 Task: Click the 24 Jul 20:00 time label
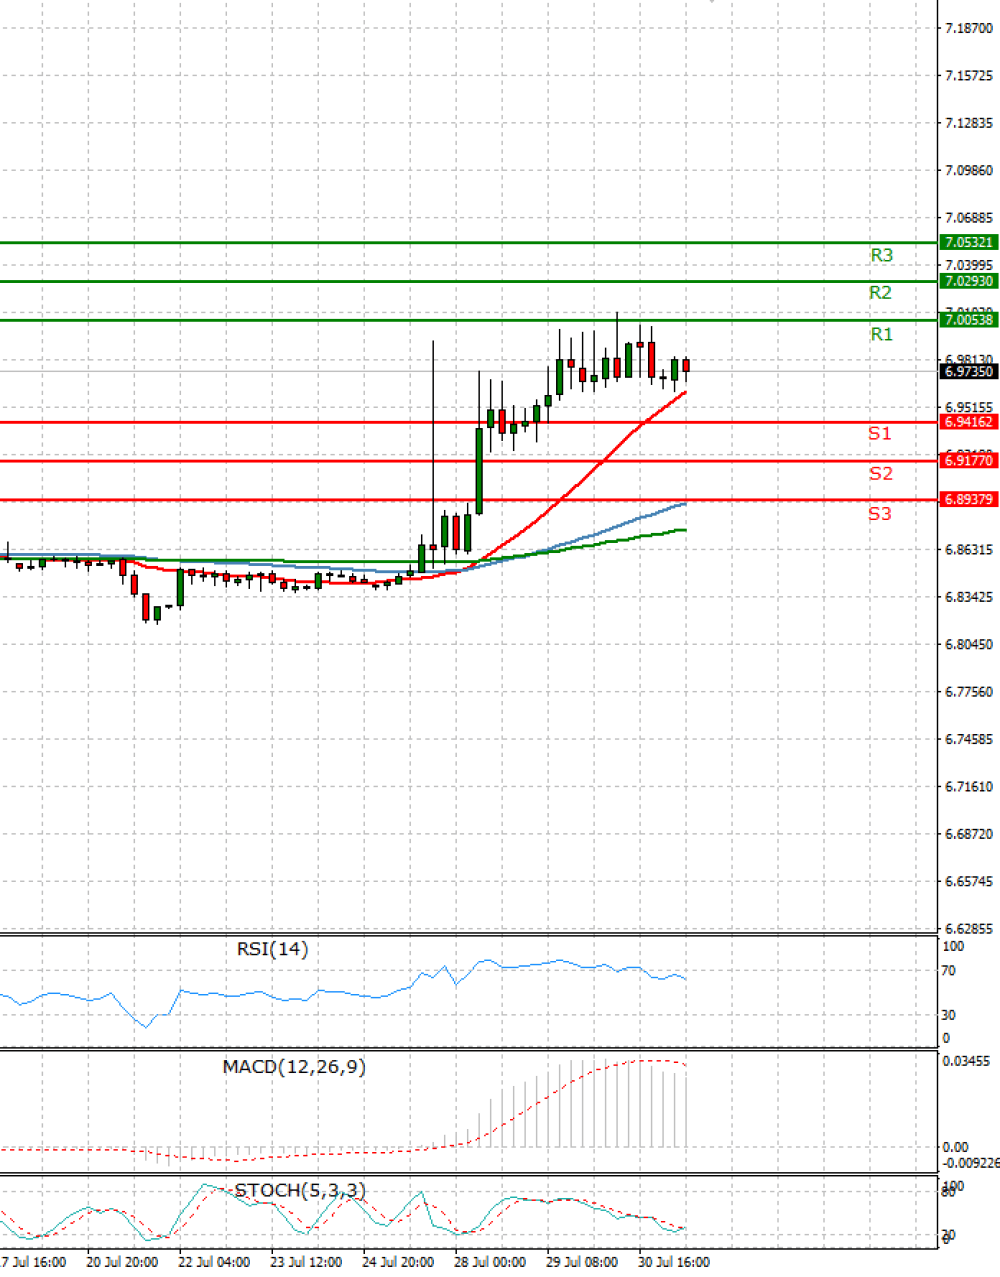(x=398, y=1262)
